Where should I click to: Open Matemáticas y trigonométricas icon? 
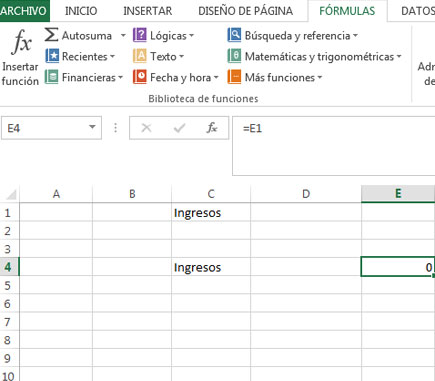(x=234, y=56)
